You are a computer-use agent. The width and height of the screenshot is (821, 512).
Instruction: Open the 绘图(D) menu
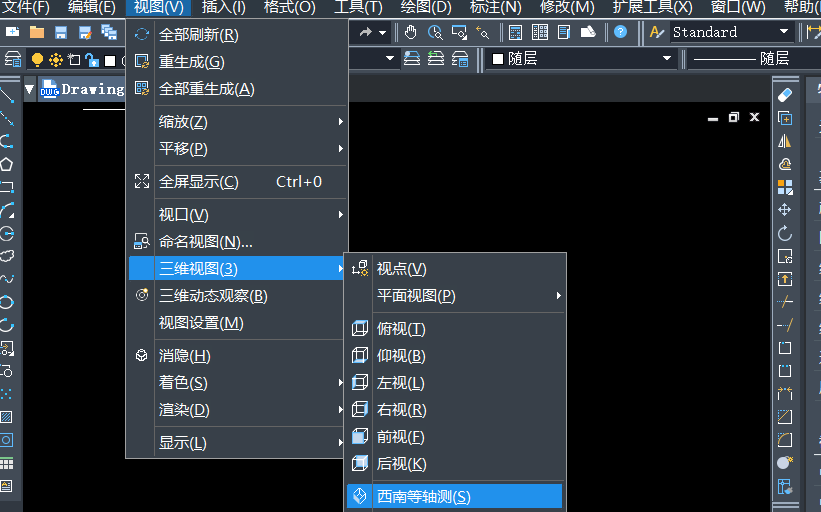click(x=426, y=7)
